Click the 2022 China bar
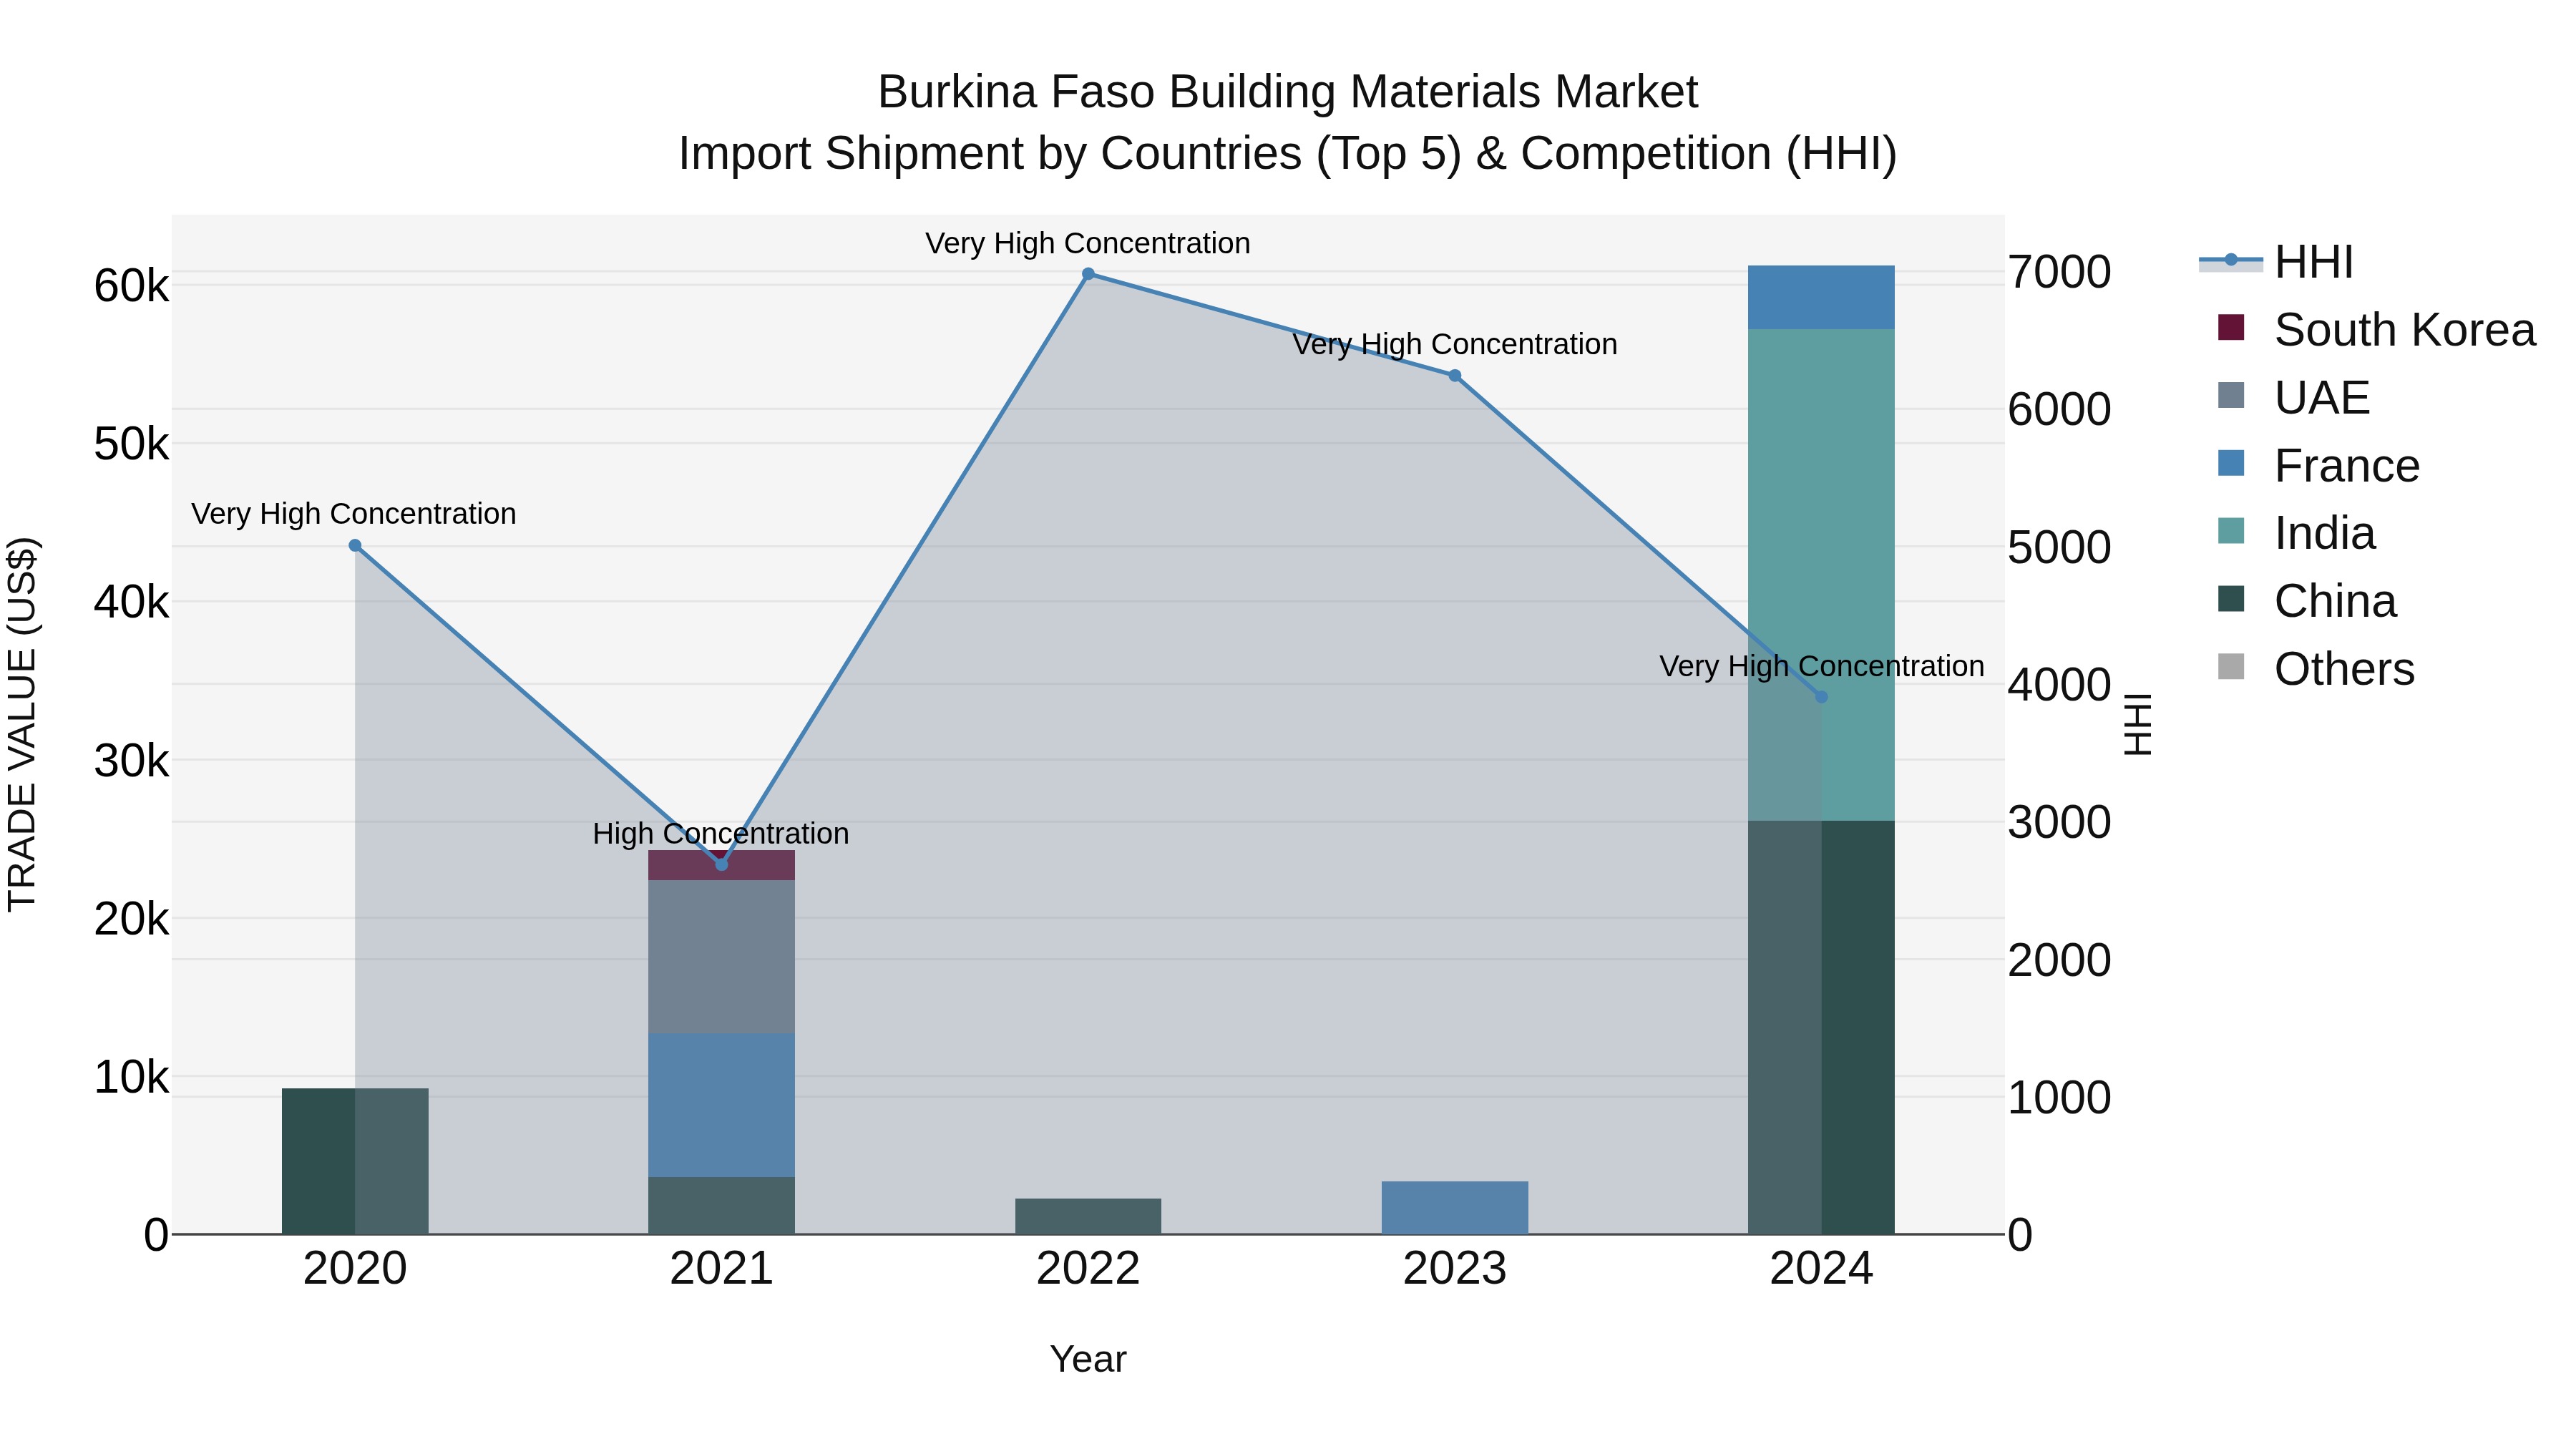The width and height of the screenshot is (2576, 1449). [1088, 1216]
